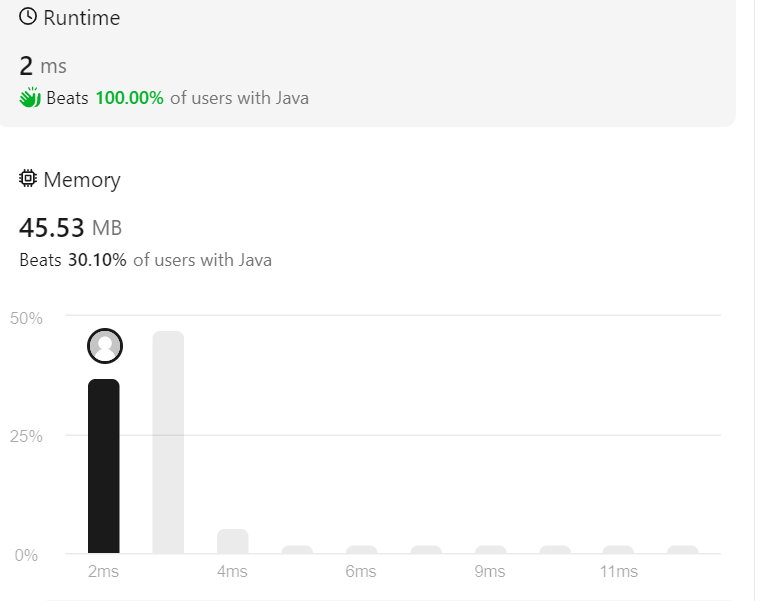Click the 25% gridline label
771x601 pixels.
tap(26, 436)
